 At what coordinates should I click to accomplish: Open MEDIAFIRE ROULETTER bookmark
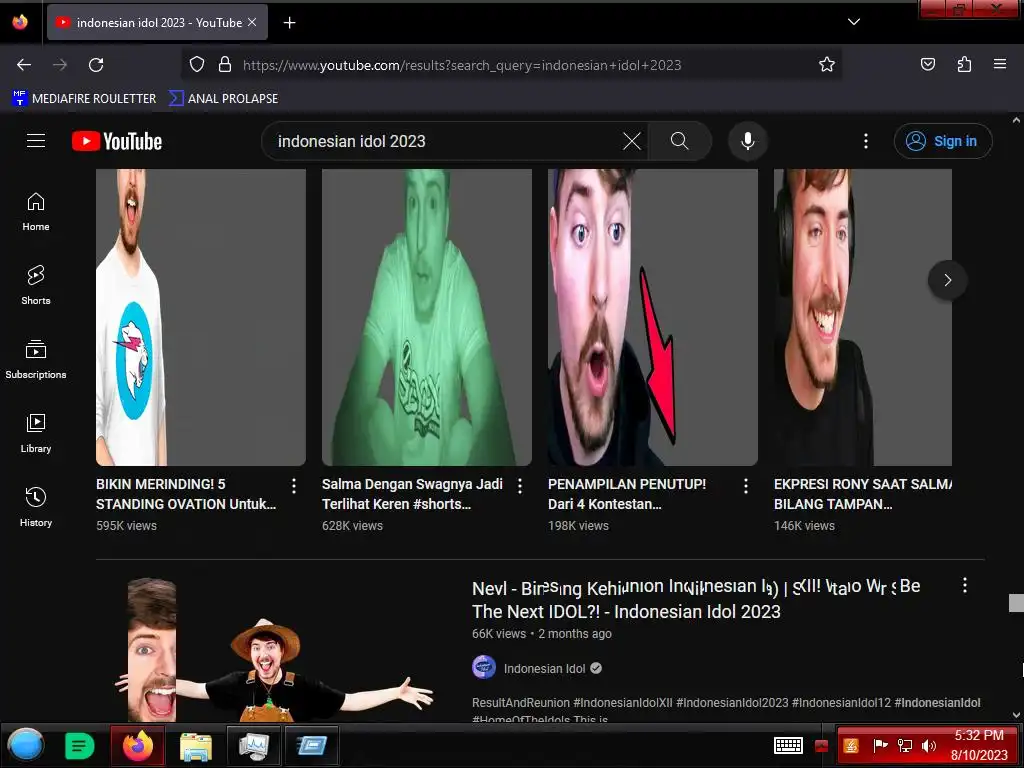(x=84, y=99)
